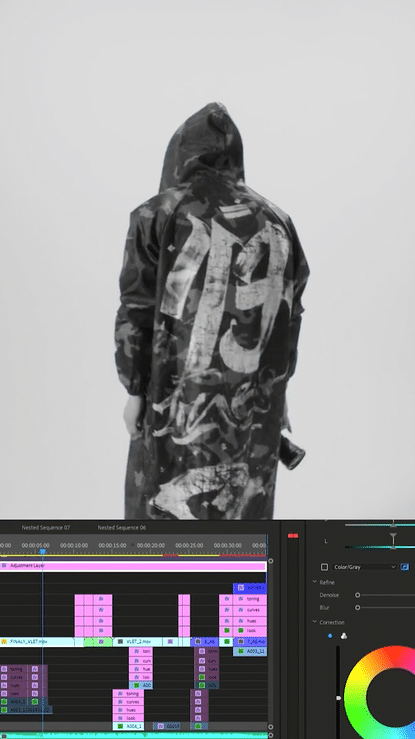Select the 7_AE.mo clip
The image size is (415, 739).
tap(250, 641)
